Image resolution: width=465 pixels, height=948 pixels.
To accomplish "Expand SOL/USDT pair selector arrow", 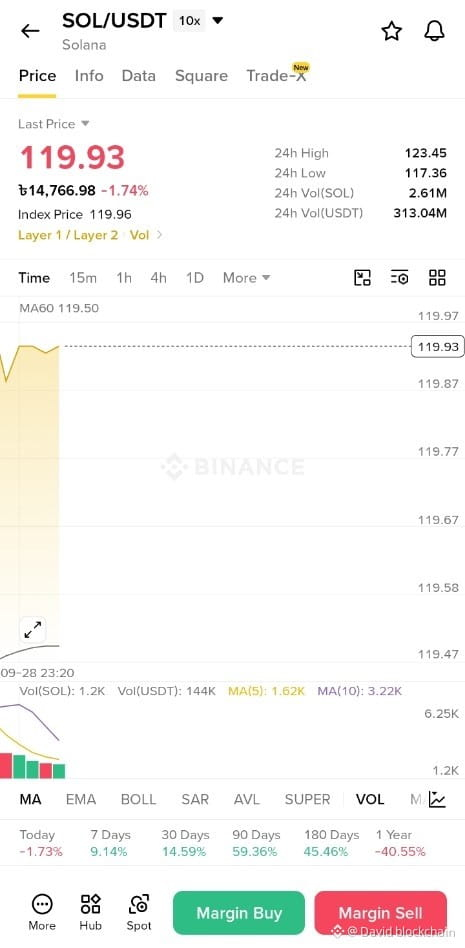I will click(x=218, y=21).
